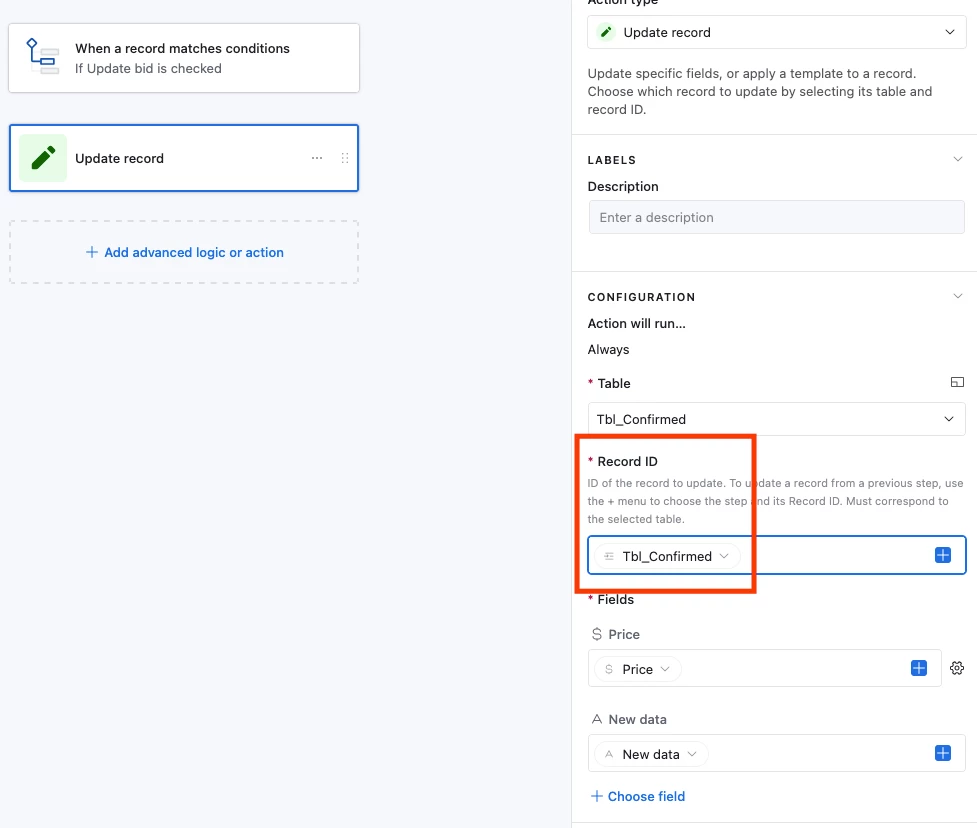The image size is (977, 828).
Task: Click the Choose field link
Action: pos(638,796)
